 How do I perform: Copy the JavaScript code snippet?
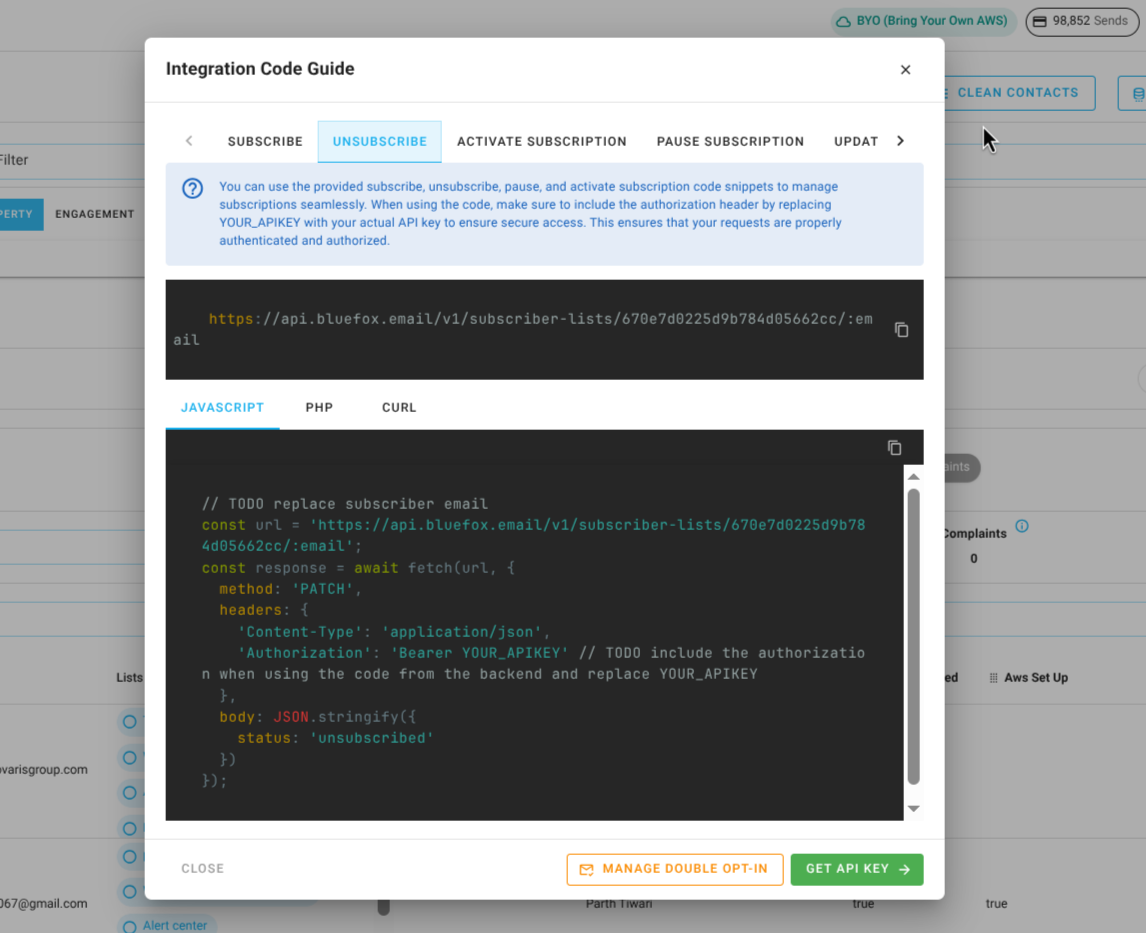pos(894,447)
